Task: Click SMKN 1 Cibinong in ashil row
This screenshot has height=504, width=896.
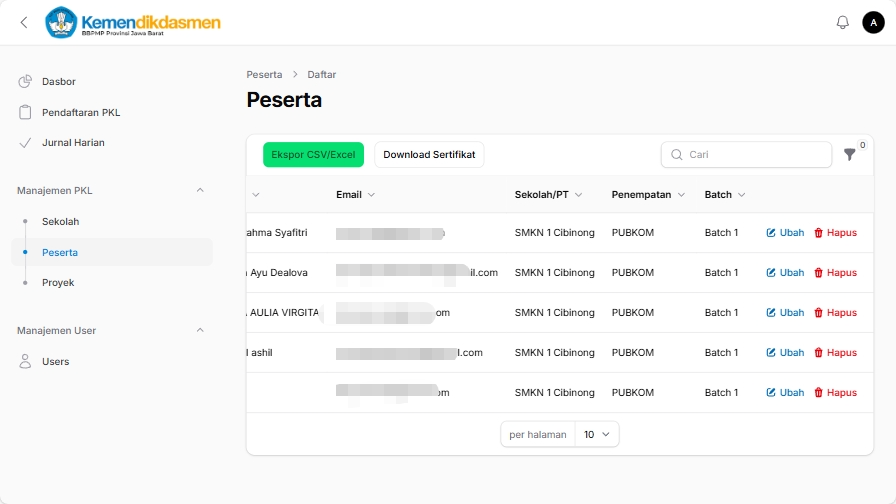Action: (554, 353)
